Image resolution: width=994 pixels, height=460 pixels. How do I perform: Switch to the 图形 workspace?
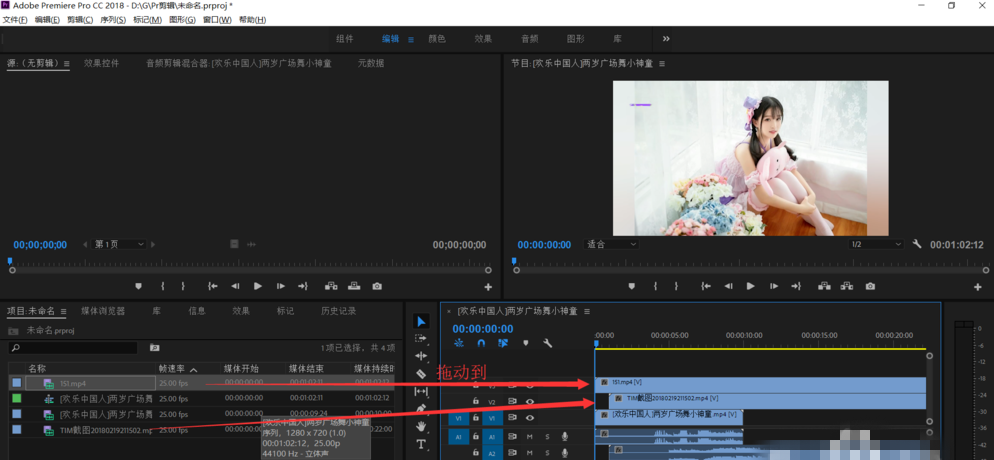pos(576,39)
